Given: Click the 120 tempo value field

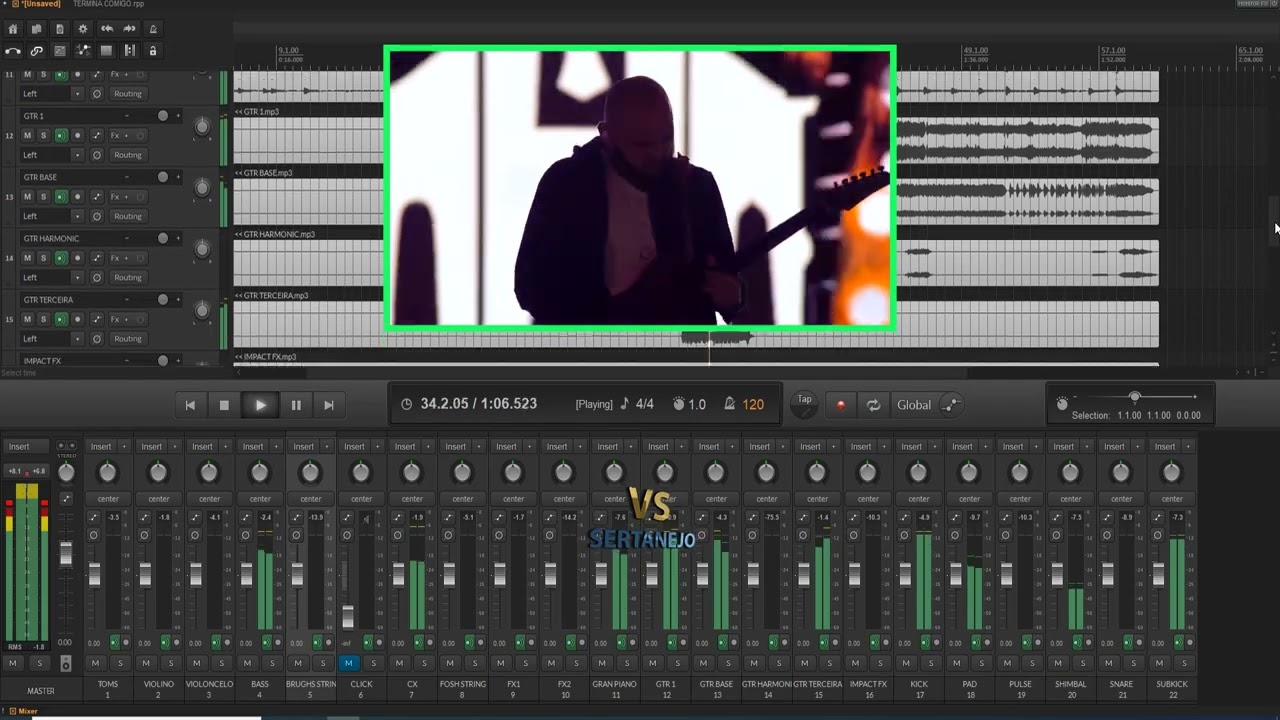Looking at the screenshot, I should [753, 405].
